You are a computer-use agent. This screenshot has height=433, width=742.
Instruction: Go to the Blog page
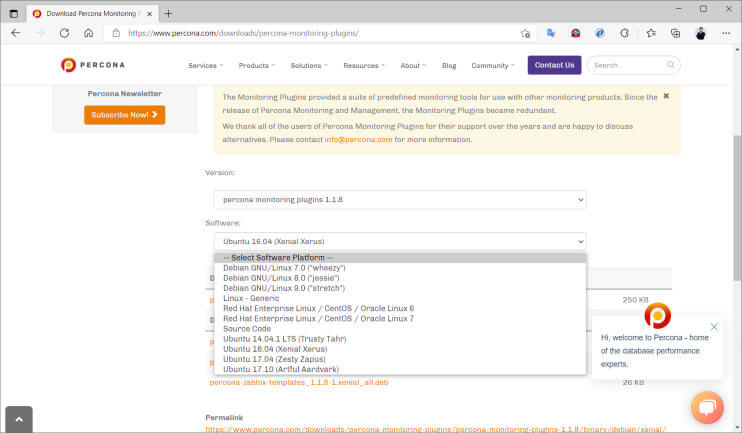point(449,65)
